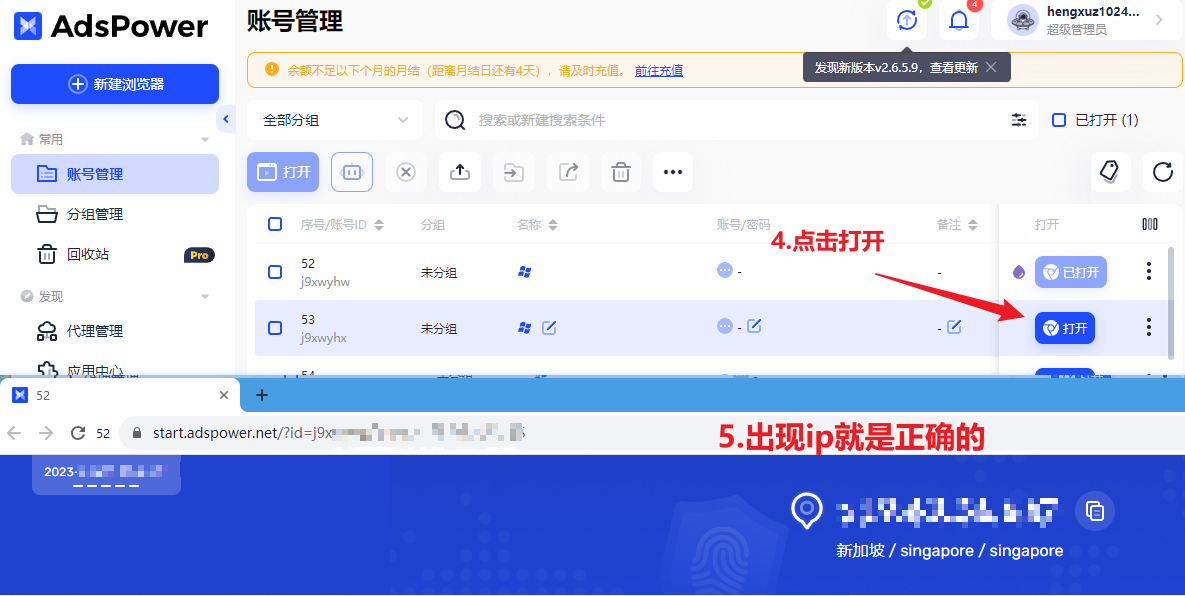Click 未分组 in row 52
This screenshot has width=1185, height=596.
[438, 273]
